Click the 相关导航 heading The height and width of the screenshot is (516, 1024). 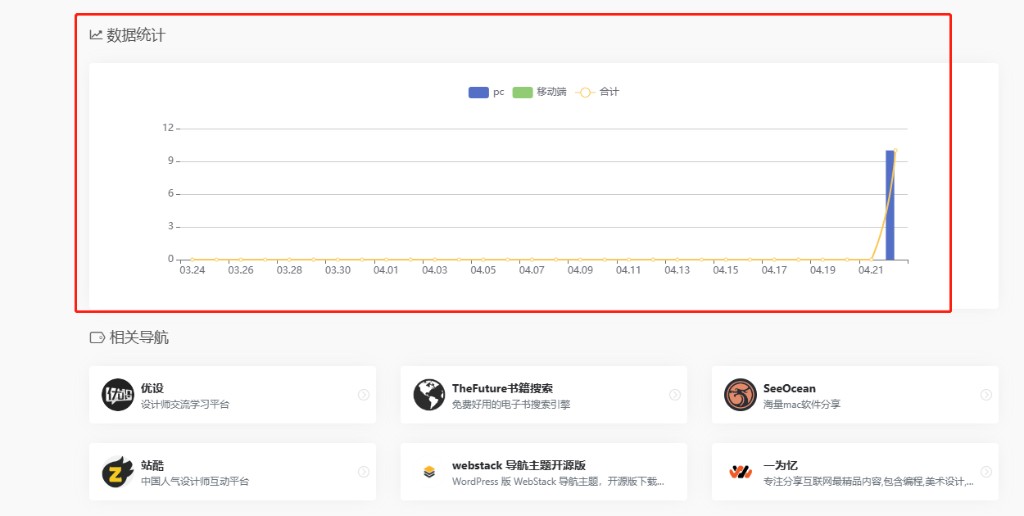(139, 338)
